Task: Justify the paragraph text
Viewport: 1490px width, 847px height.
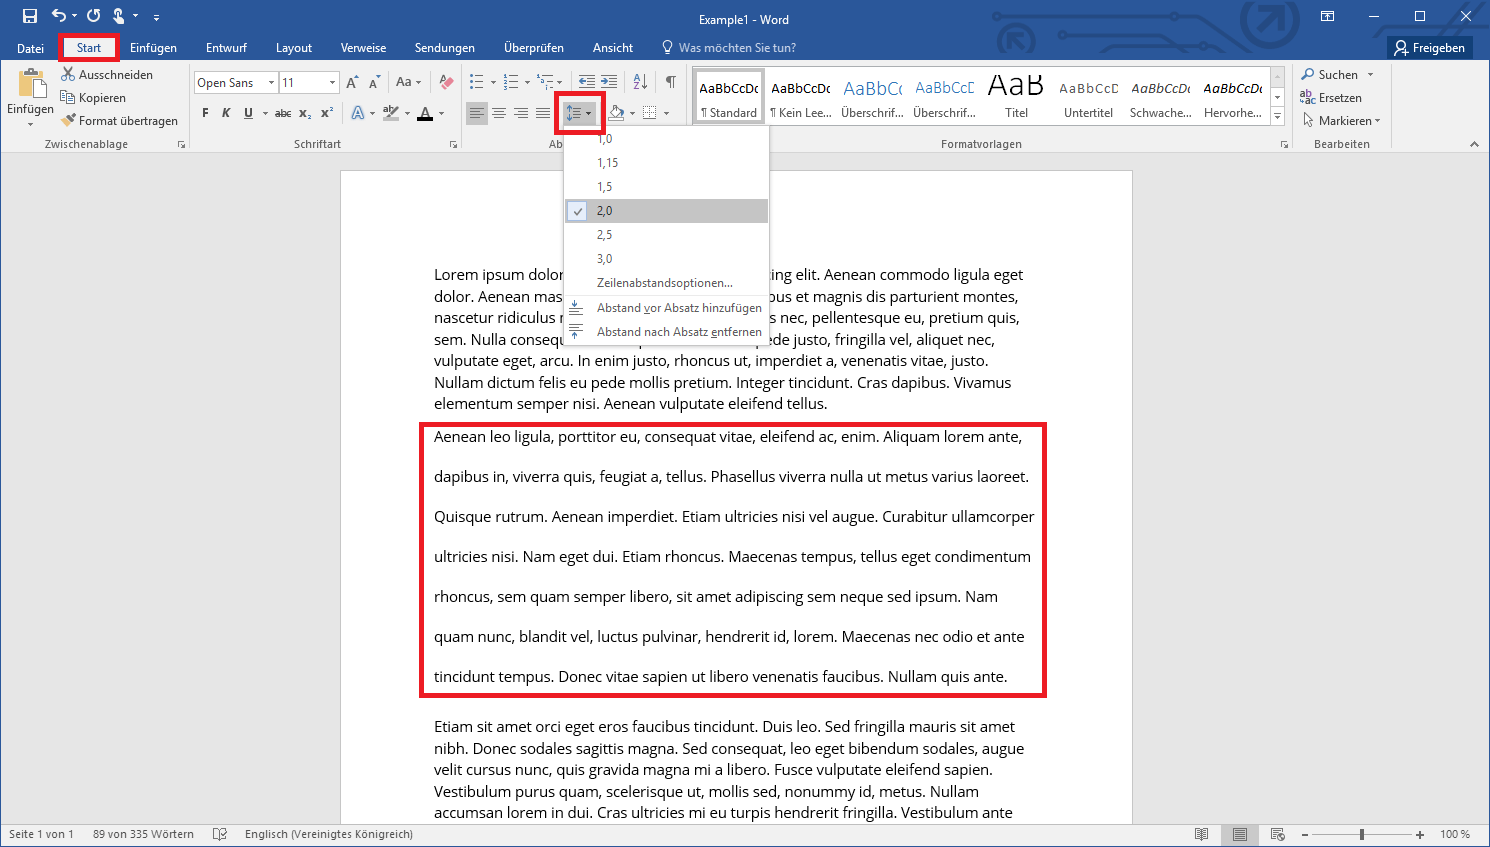Action: (543, 114)
